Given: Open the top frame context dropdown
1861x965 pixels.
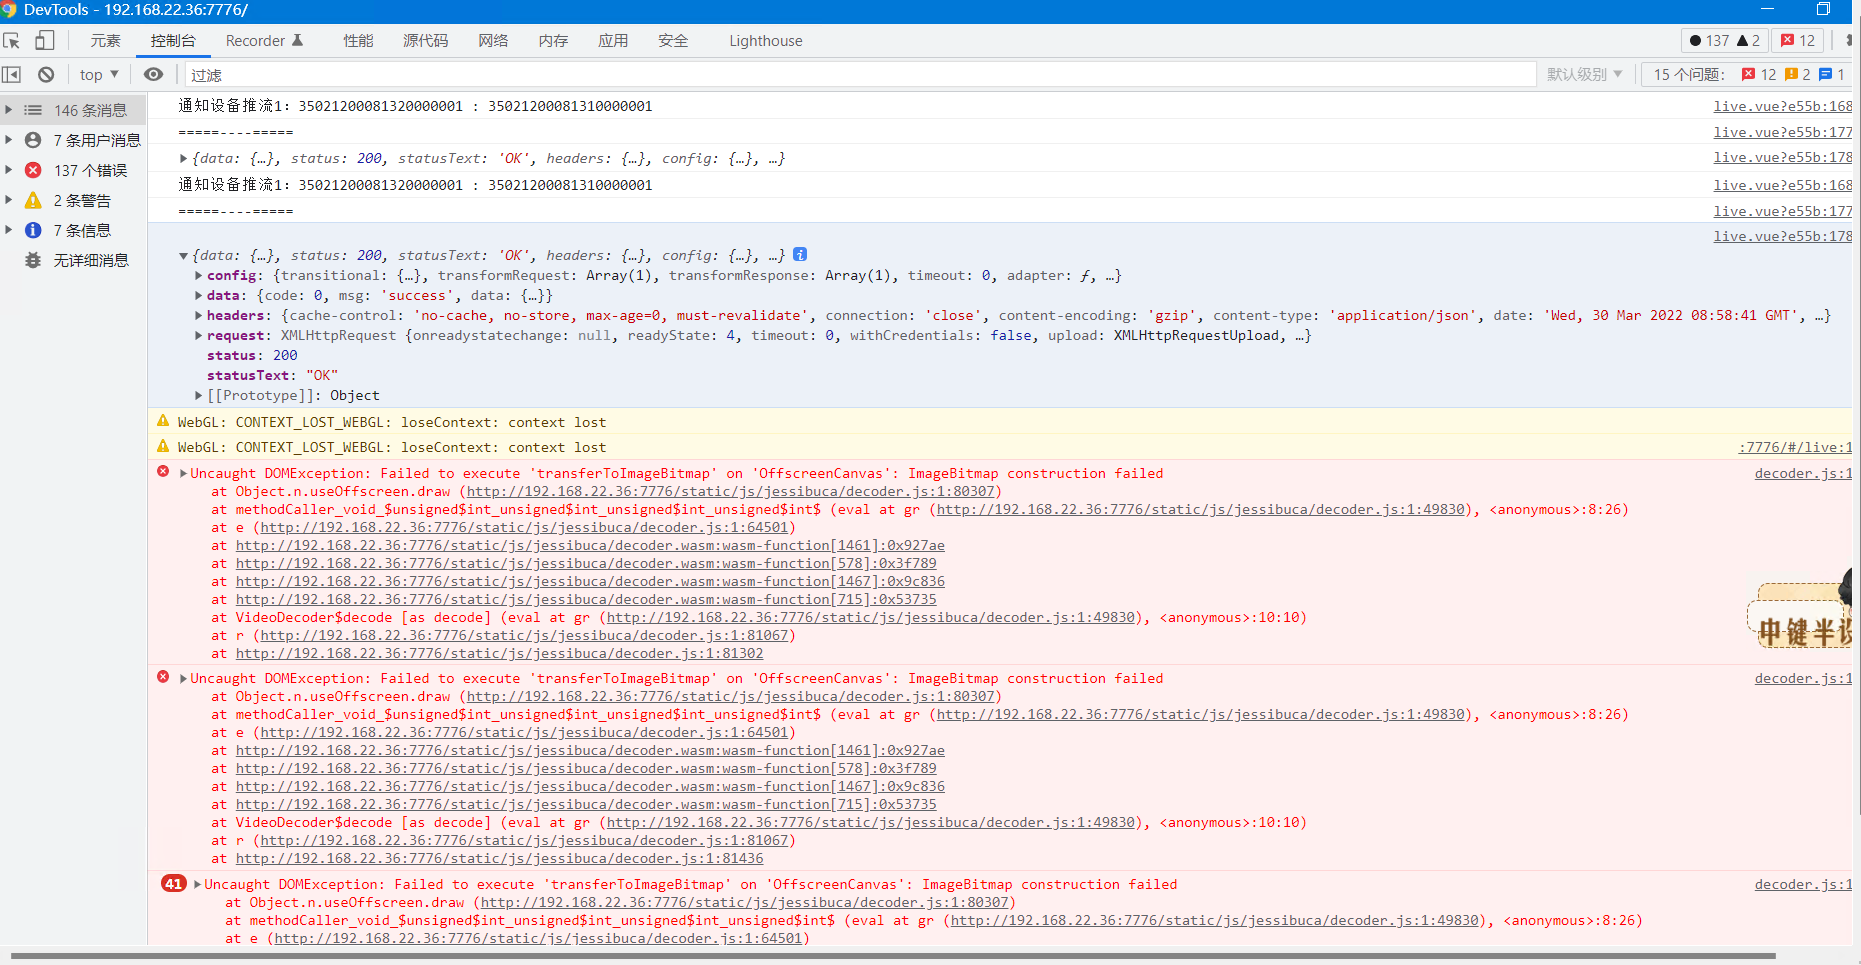Looking at the screenshot, I should click(97, 73).
